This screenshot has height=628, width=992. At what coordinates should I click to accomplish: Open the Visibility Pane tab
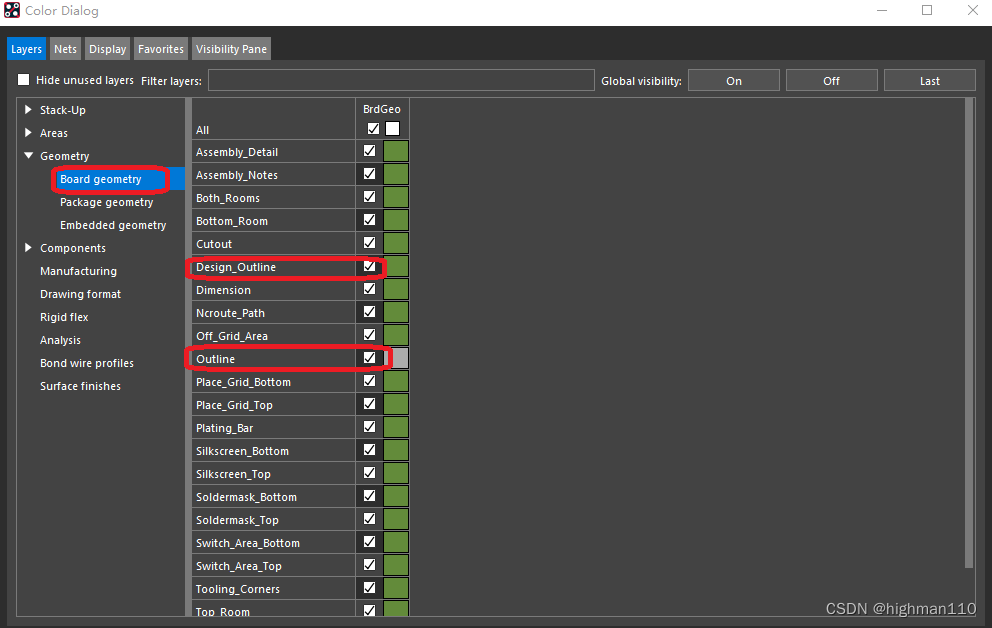(x=231, y=49)
